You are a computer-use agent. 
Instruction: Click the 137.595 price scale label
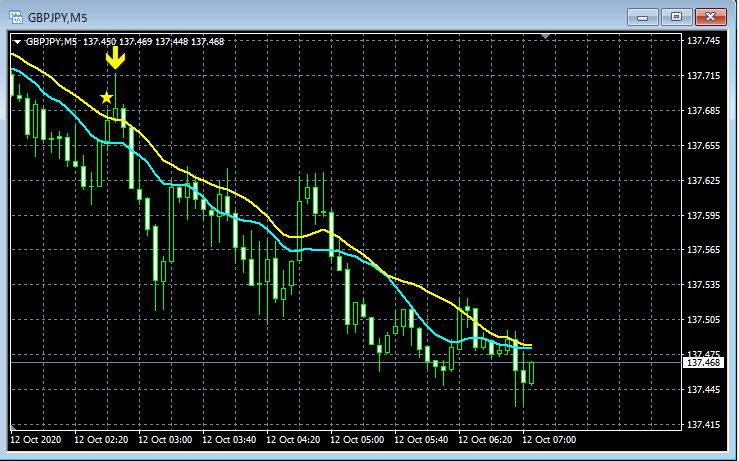tap(704, 215)
